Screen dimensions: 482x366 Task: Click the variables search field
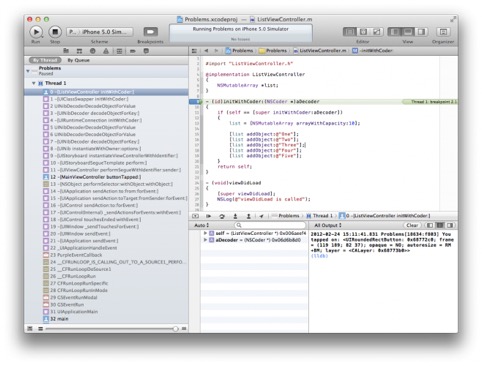[x=270, y=225]
